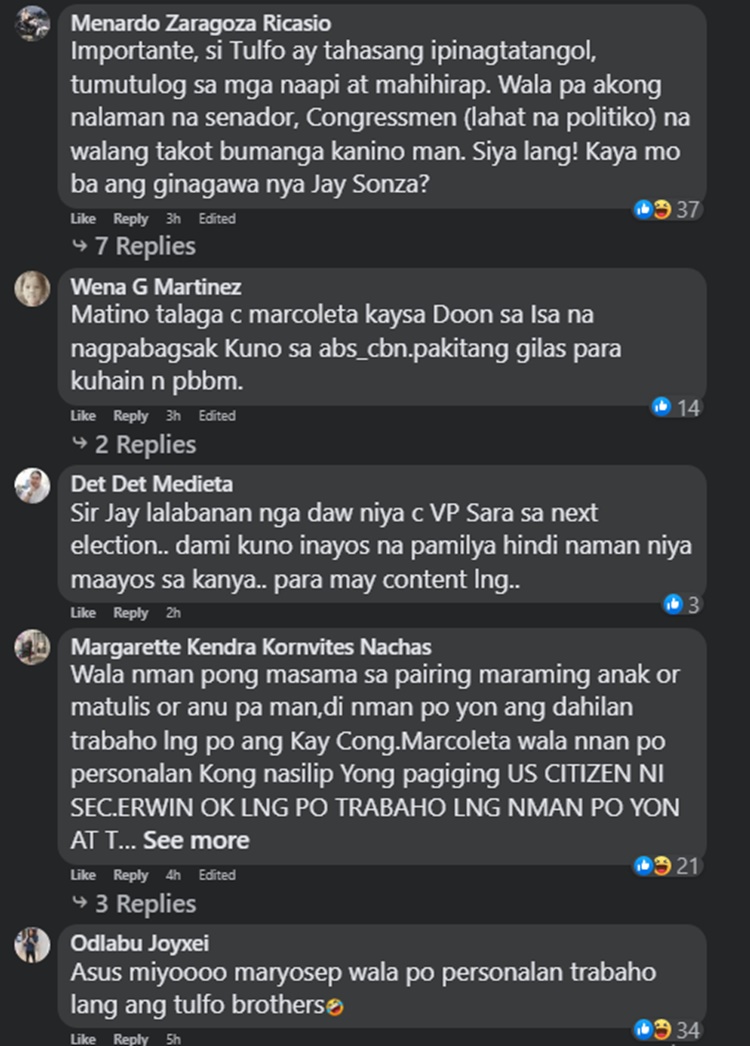Toggle Like on Menardo's comment
This screenshot has height=1046, width=750.
(82, 218)
